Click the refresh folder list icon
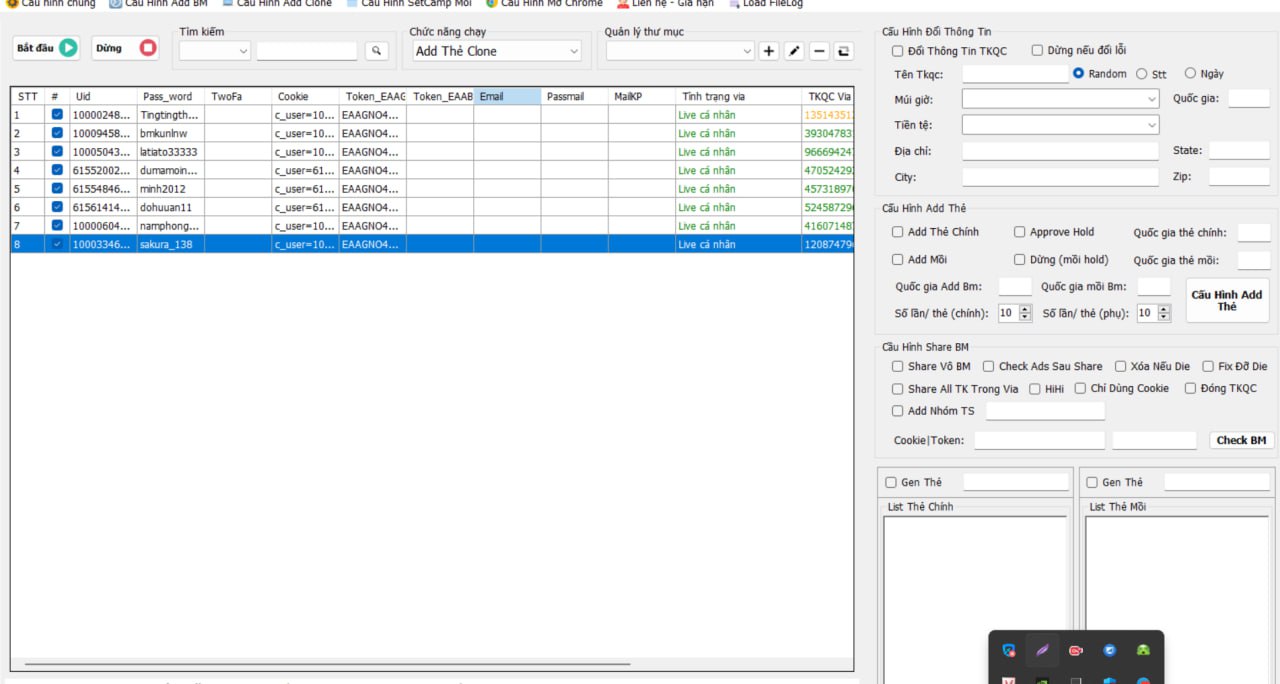This screenshot has height=684, width=1280. (x=844, y=51)
